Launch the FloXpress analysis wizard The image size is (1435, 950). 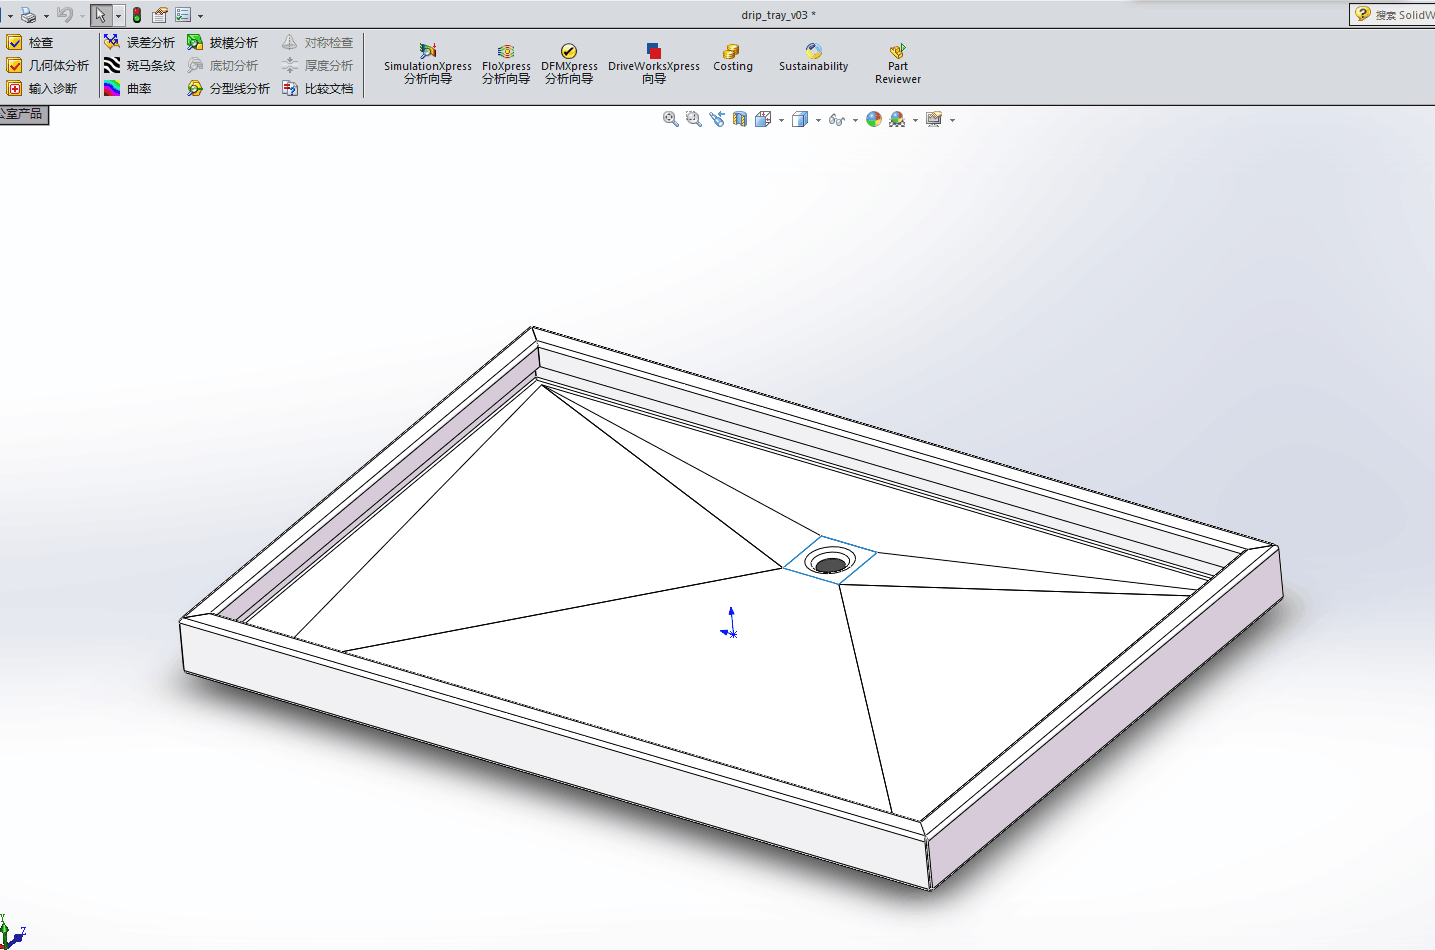tap(506, 63)
